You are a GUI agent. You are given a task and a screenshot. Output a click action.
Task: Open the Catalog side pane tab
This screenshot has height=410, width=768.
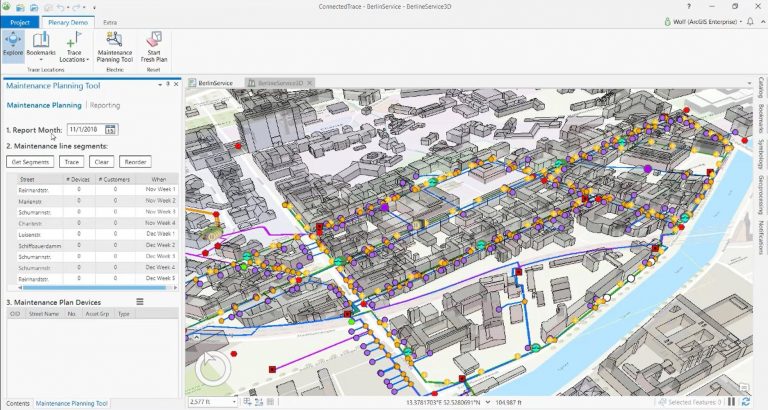pyautogui.click(x=762, y=87)
